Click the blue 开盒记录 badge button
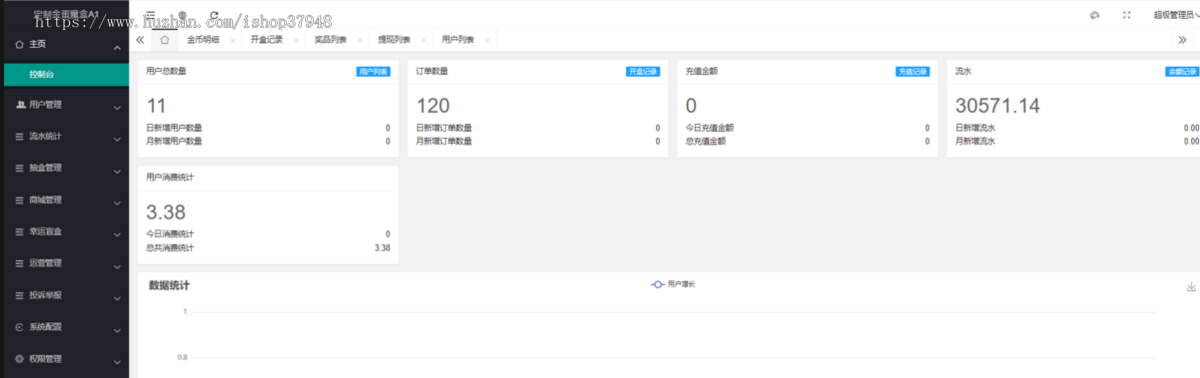 pos(643,72)
